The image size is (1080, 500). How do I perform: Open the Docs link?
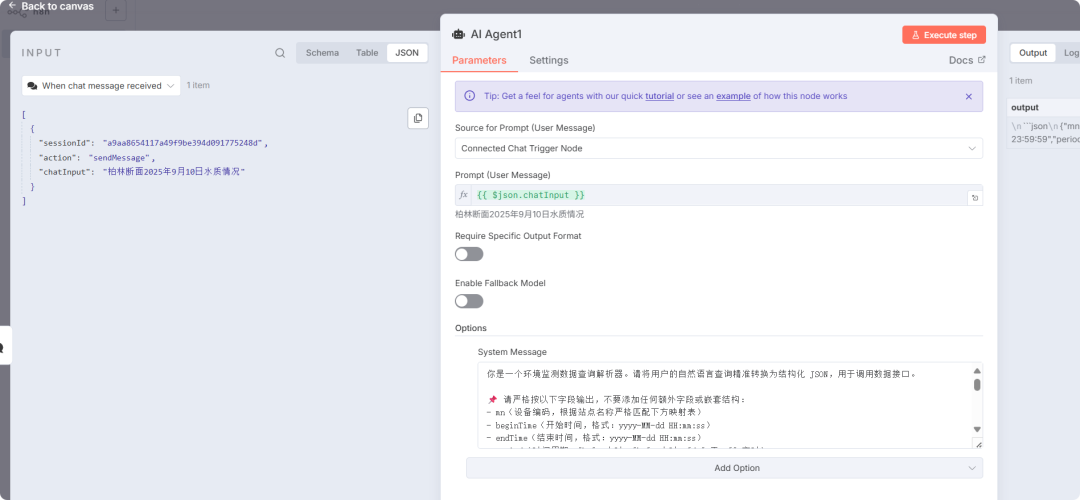967,61
